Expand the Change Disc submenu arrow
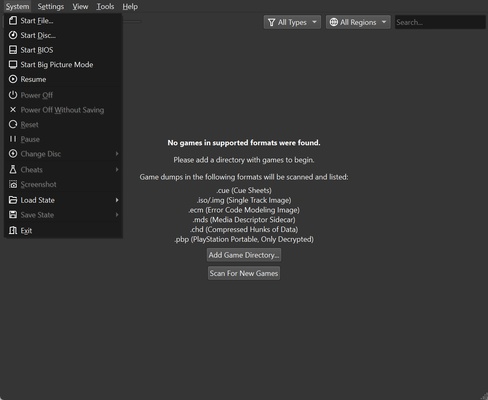The width and height of the screenshot is (488, 400). point(117,154)
